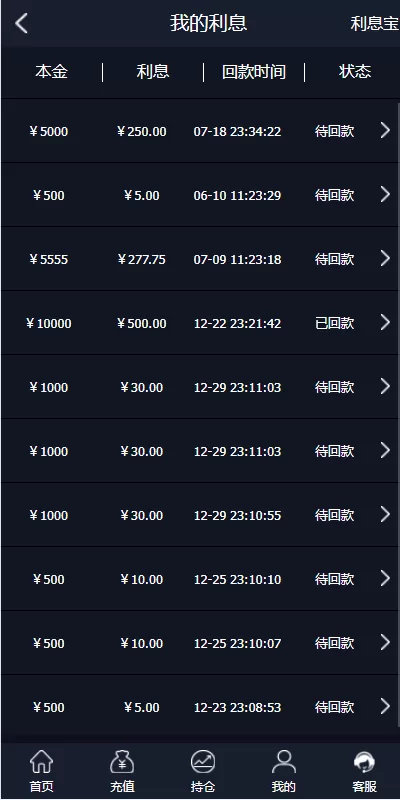Viewport: 400px width, 800px height.
Task: Open the 利息宝 link in header
Action: [374, 23]
